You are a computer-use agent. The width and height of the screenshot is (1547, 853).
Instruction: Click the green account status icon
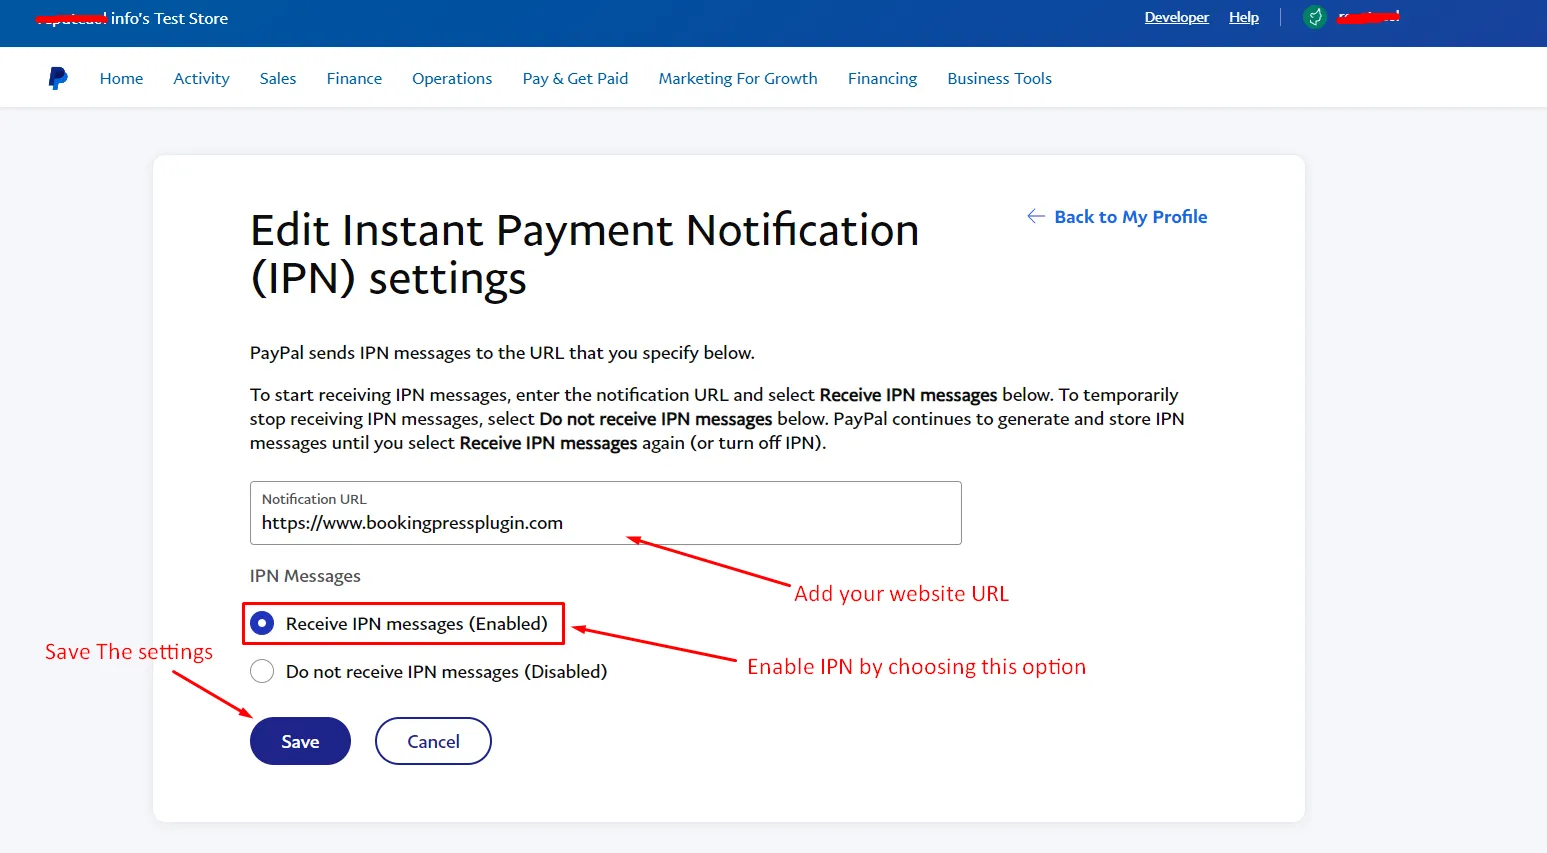coord(1315,17)
